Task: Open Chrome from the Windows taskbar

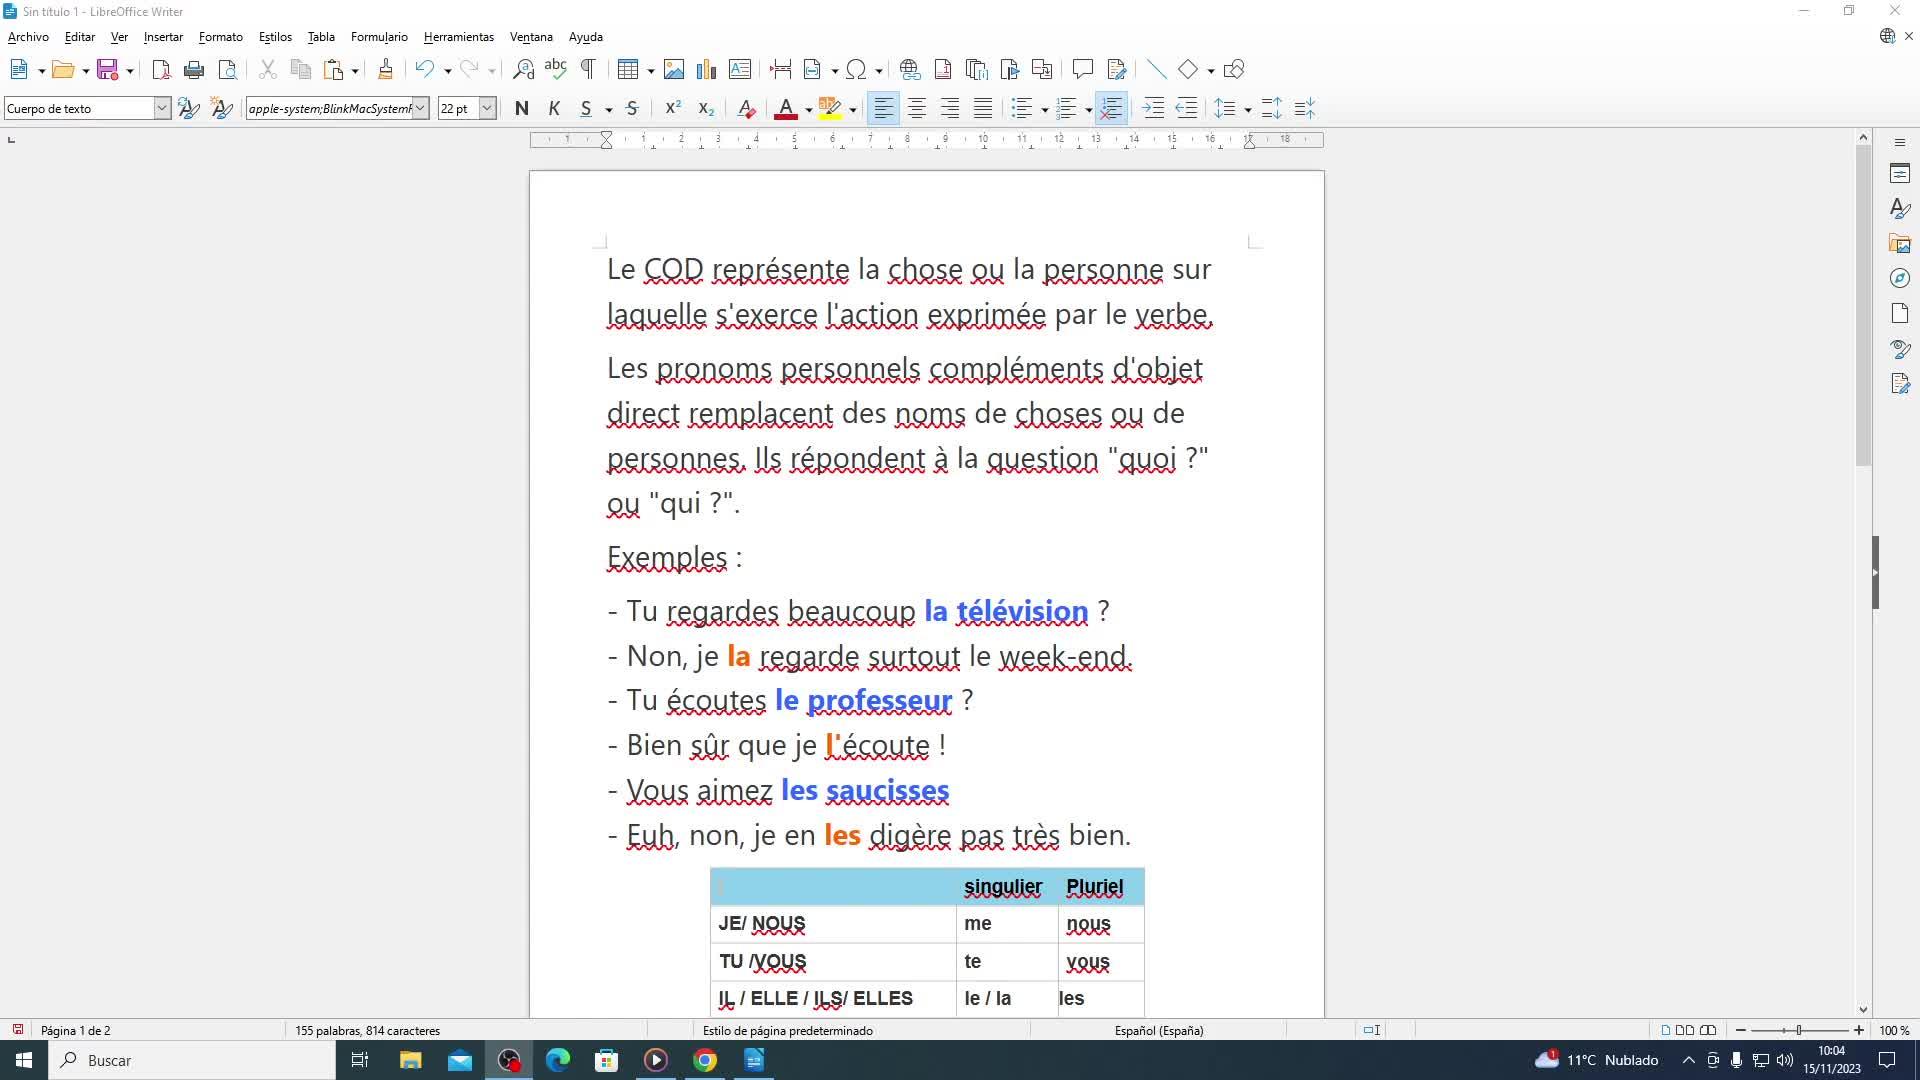Action: click(705, 1060)
